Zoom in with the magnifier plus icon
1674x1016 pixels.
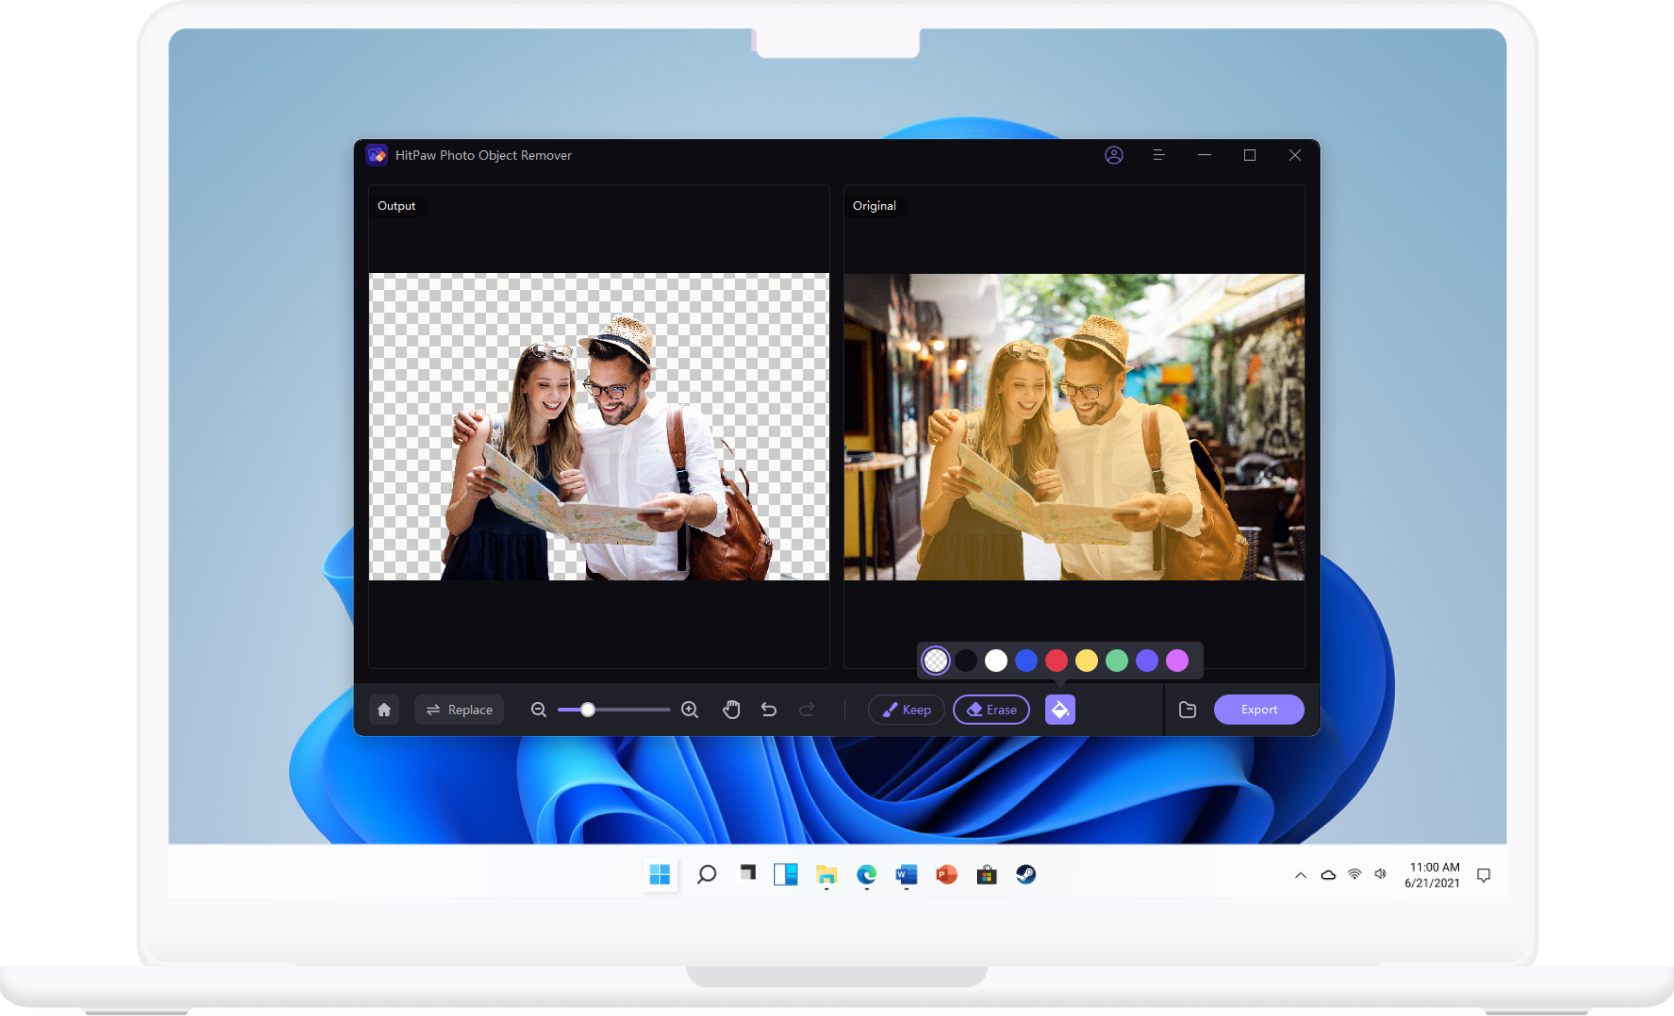[x=690, y=709]
